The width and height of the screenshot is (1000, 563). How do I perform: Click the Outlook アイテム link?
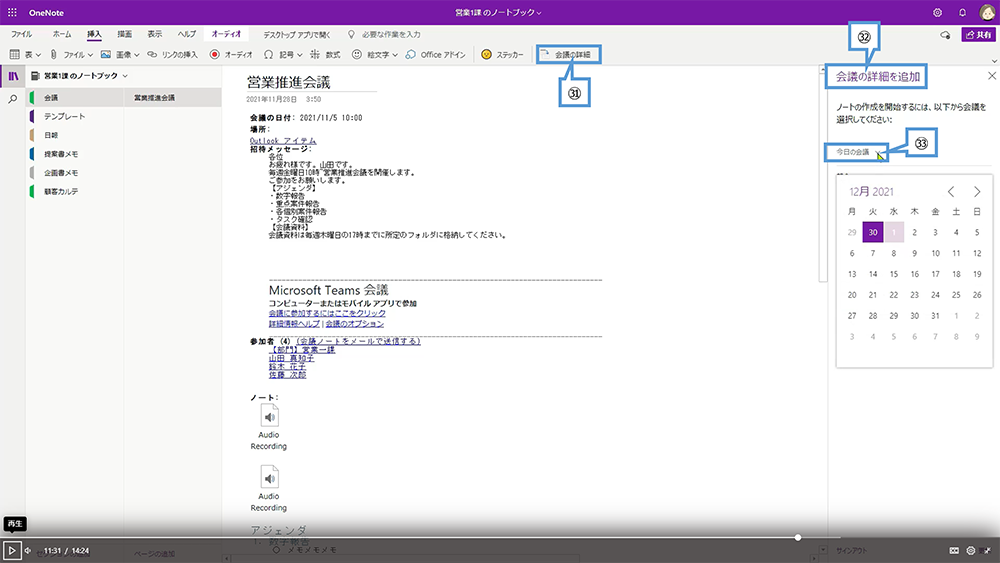(x=283, y=140)
